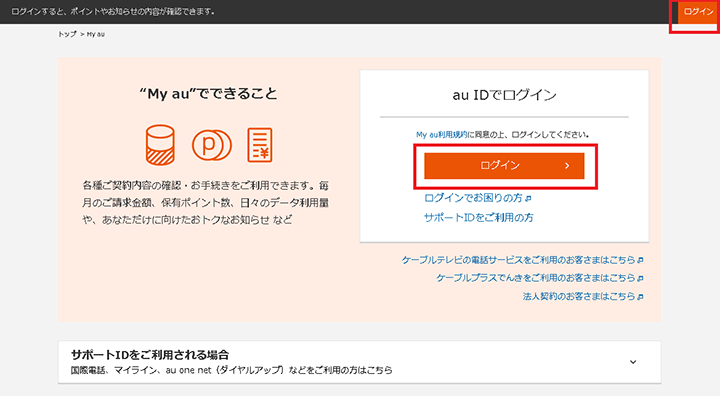
Task: Open the ケーブルプラスでんき customer link
Action: (x=540, y=278)
